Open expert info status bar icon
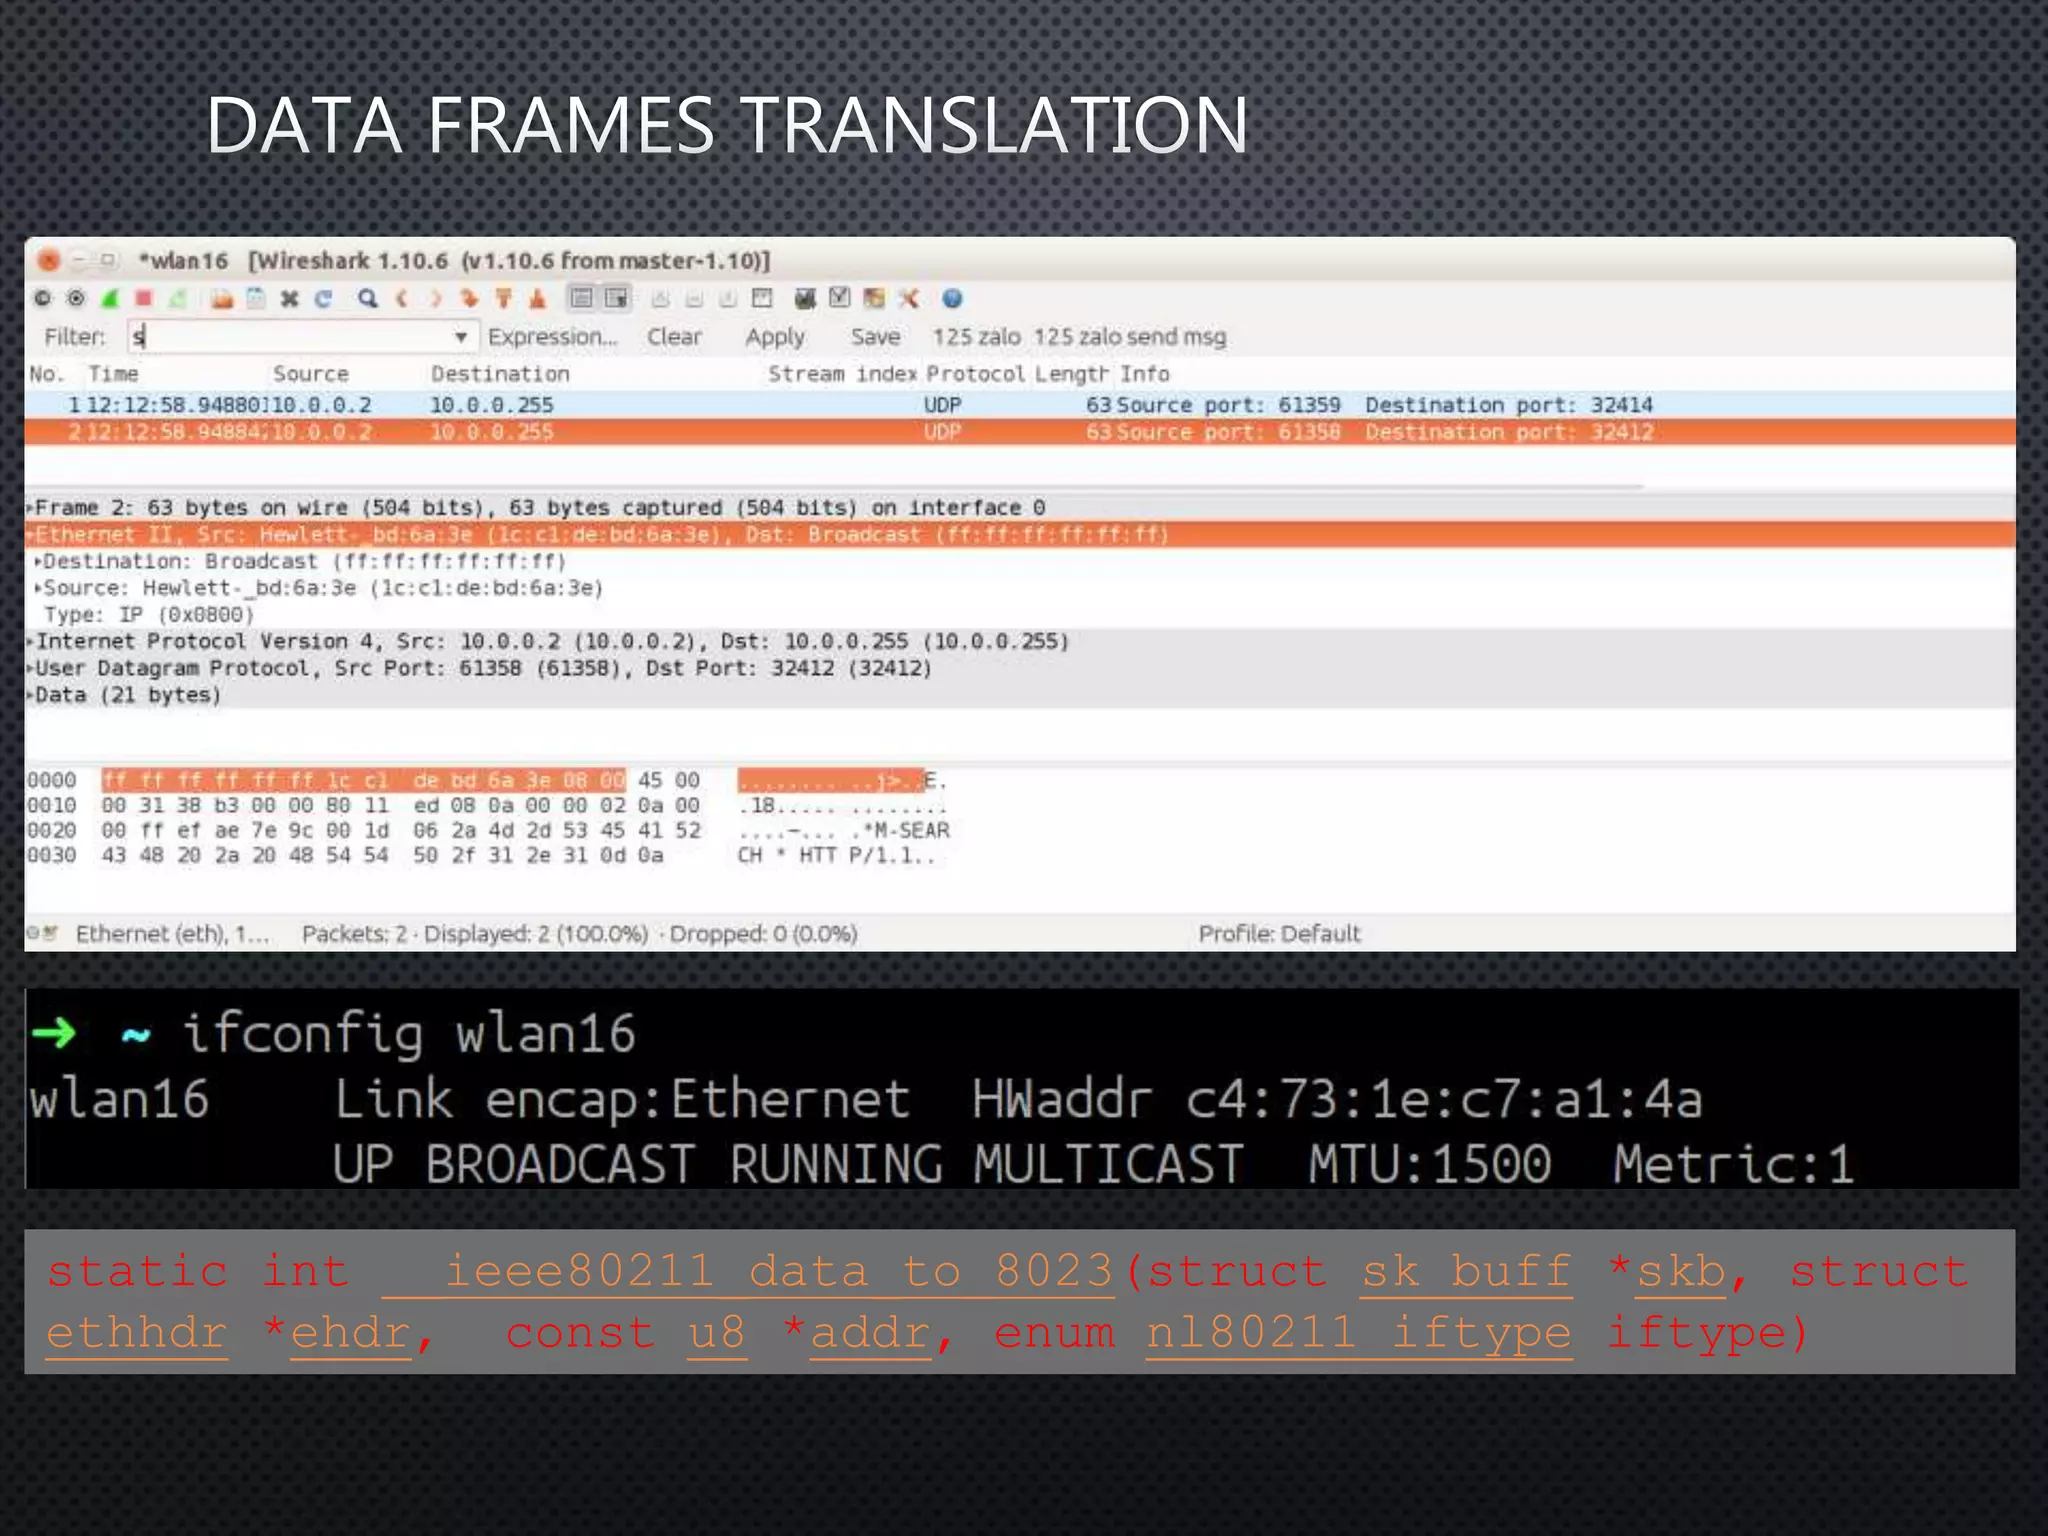This screenshot has width=2048, height=1536. (33, 933)
